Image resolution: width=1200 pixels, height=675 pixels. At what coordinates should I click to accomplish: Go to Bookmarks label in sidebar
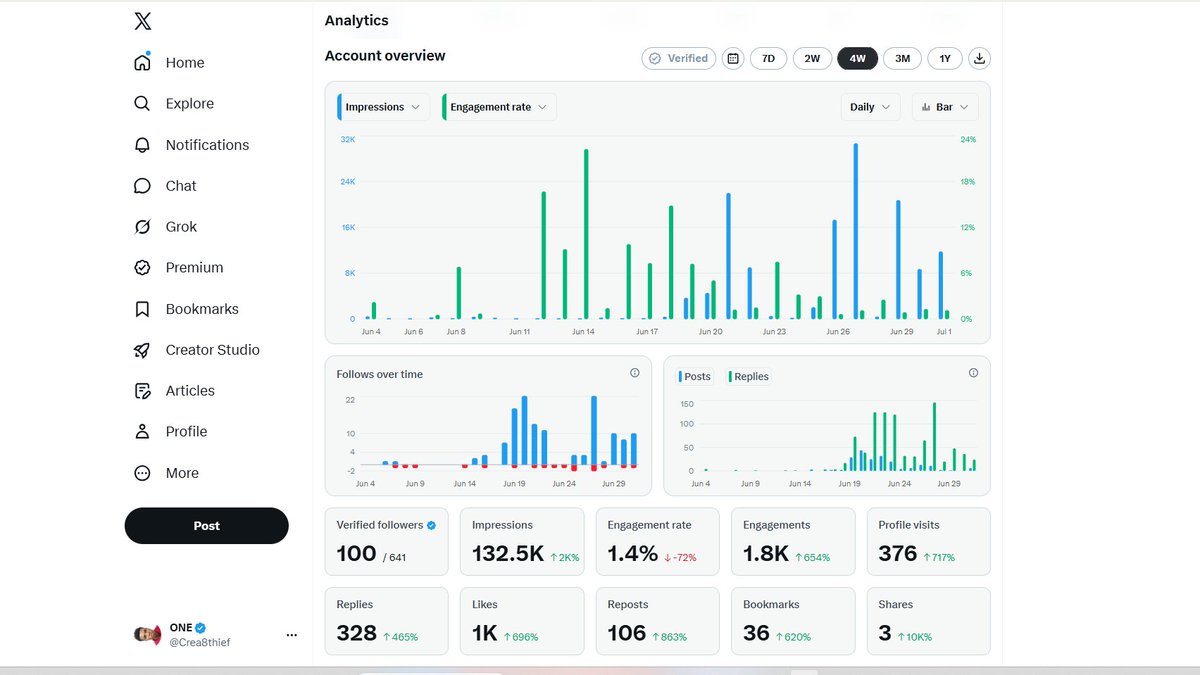click(202, 309)
